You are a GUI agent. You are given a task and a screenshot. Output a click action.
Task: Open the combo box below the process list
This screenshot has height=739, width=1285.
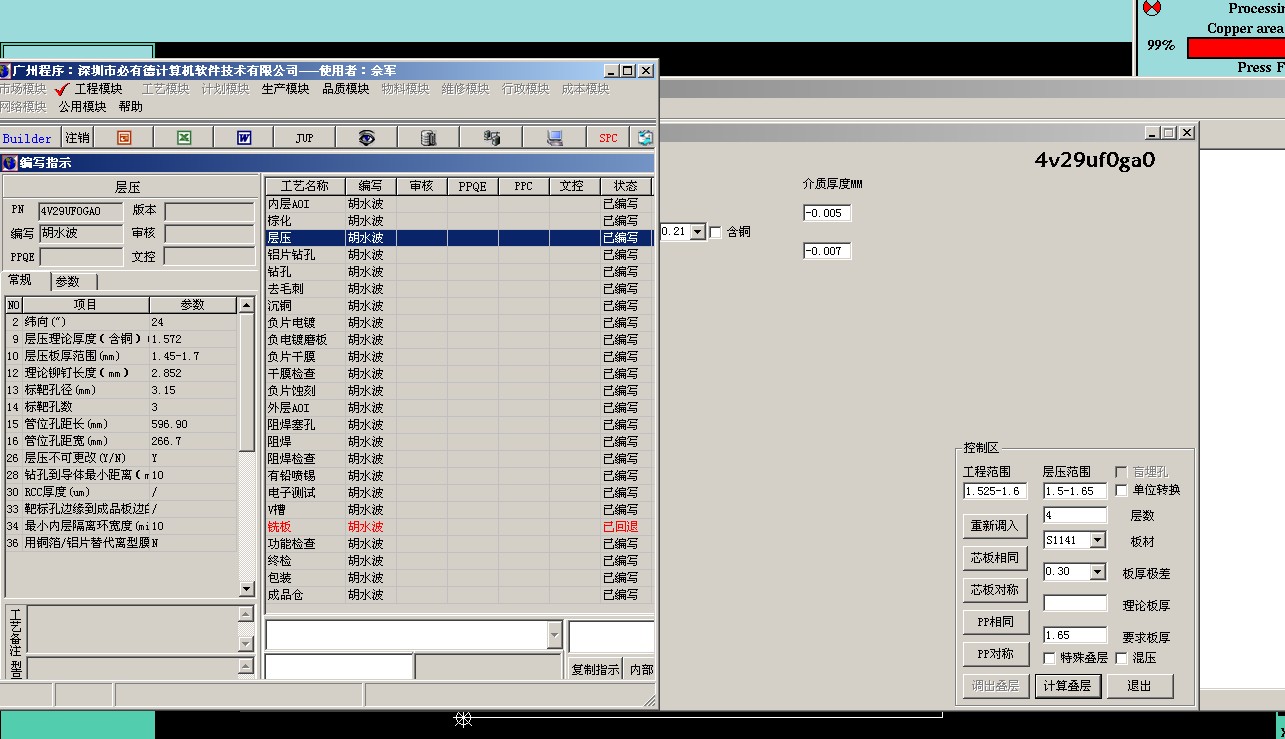click(555, 635)
